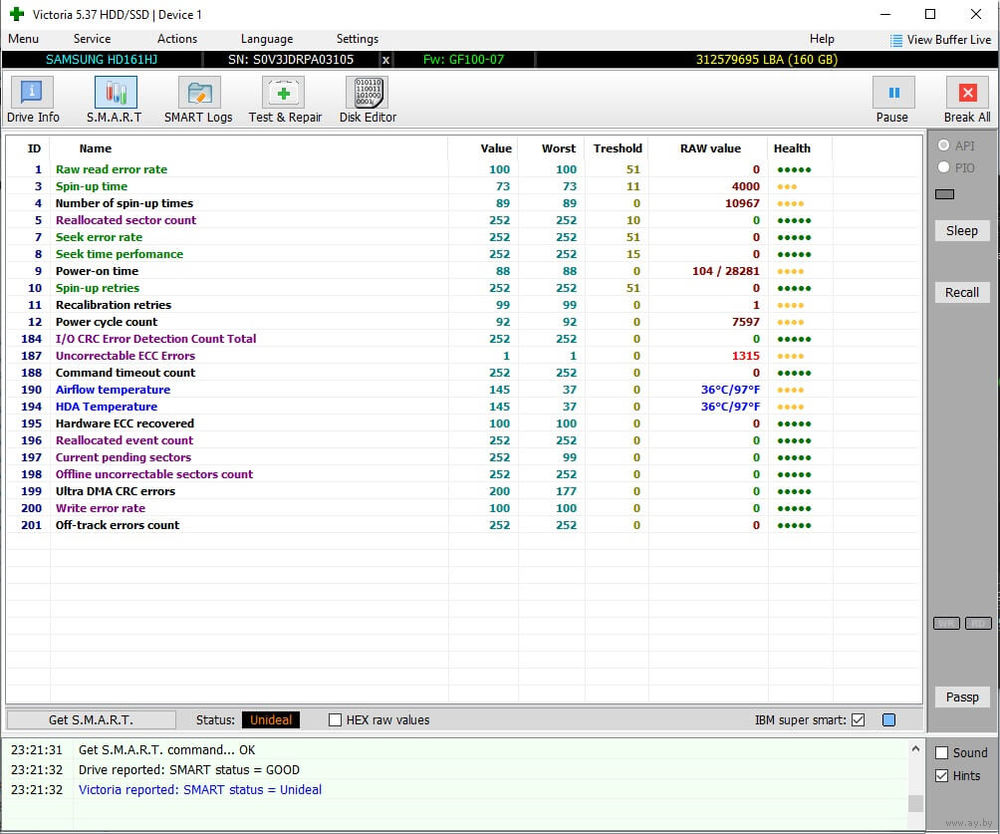Screen dimensions: 1000x834
Task: Click the small gray indicator below PIO
Action: point(944,194)
